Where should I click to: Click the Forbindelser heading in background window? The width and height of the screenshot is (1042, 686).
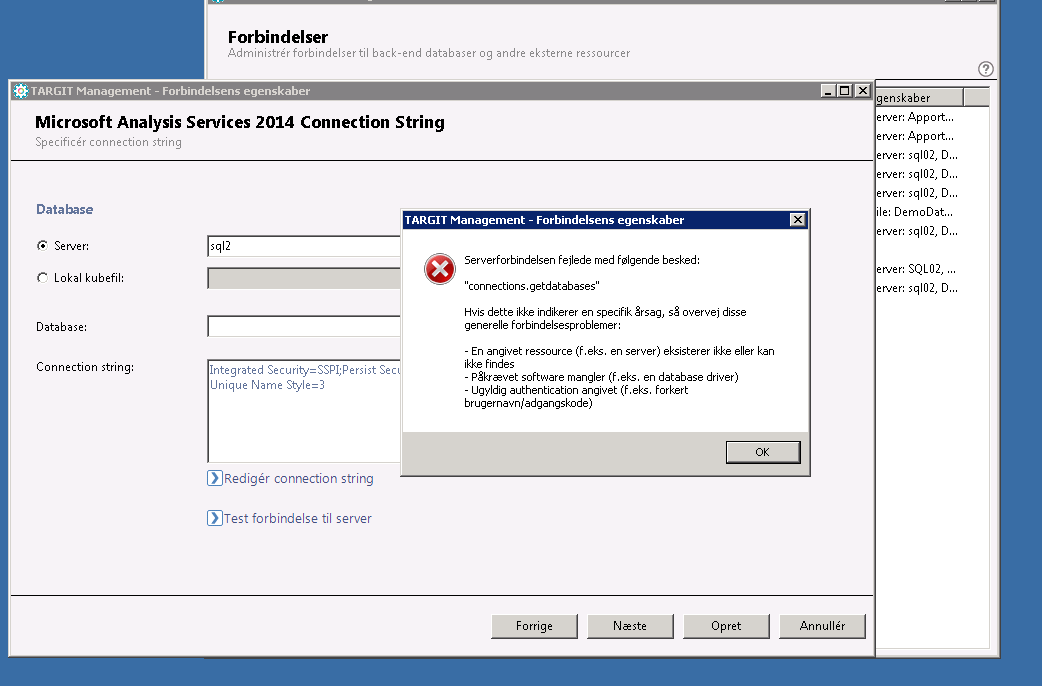pyautogui.click(x=278, y=37)
